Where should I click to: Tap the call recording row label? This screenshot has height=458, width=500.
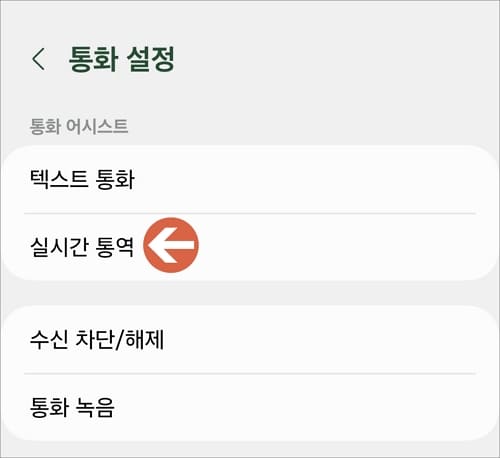72,407
